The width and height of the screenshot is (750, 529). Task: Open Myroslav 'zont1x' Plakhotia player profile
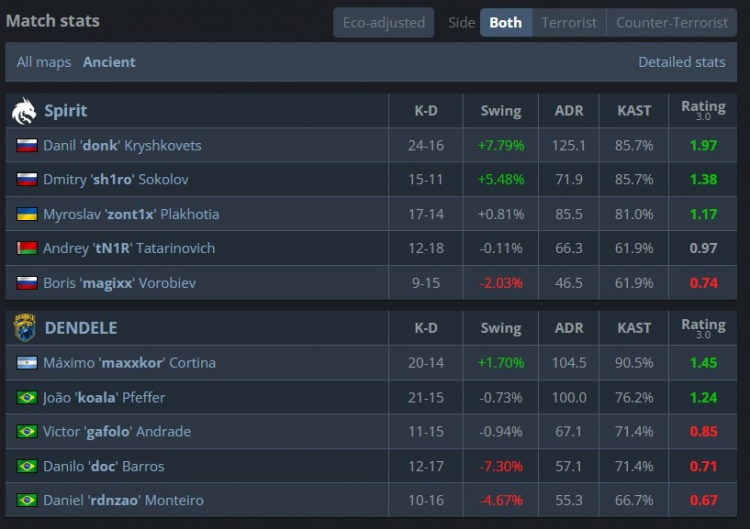click(x=131, y=214)
